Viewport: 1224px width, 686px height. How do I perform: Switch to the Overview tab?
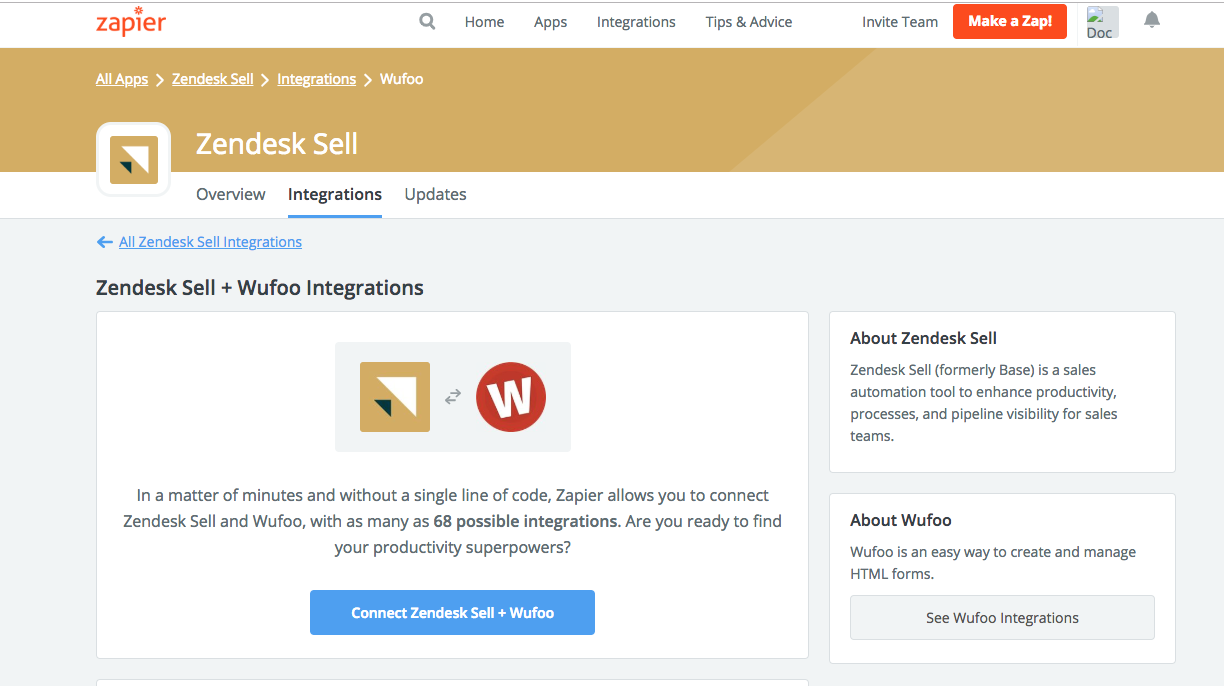point(231,194)
